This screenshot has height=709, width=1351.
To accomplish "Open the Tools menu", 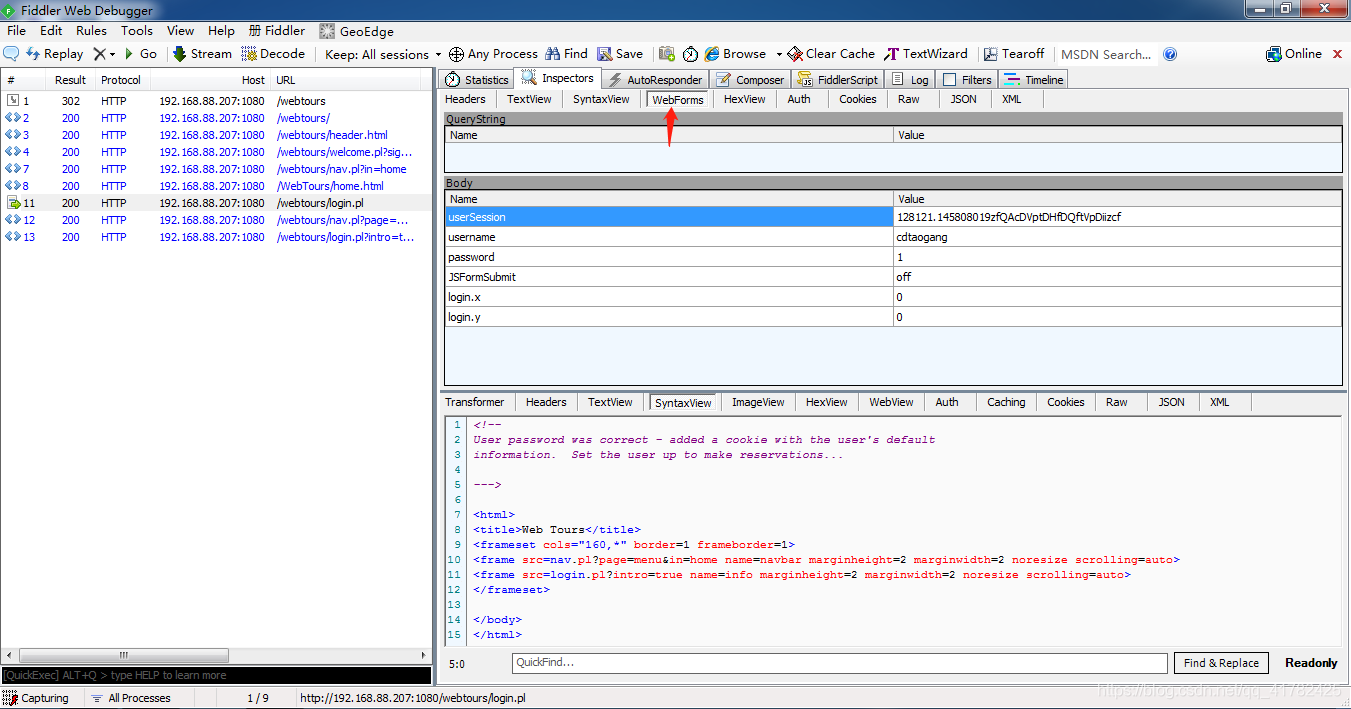I will point(137,31).
